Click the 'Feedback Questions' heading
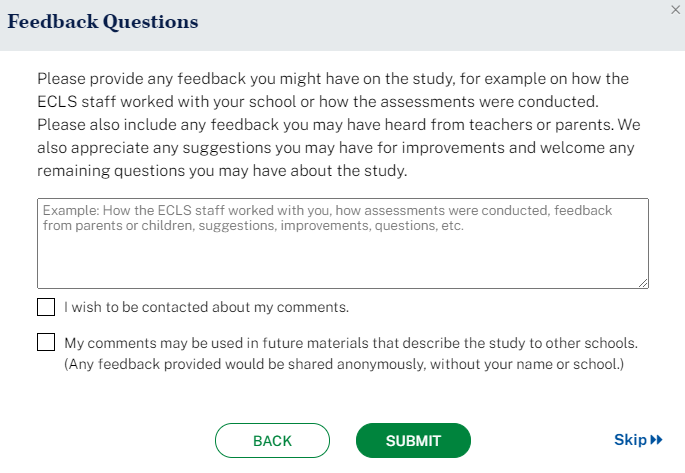Screen dimensions: 685x473 pos(103,22)
